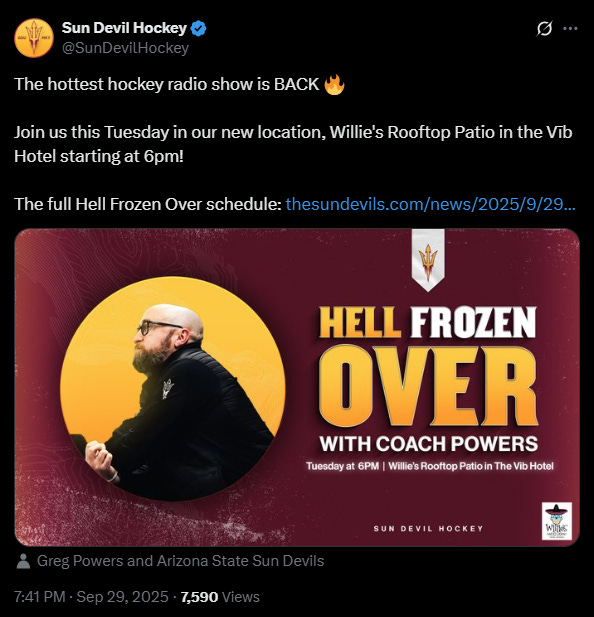This screenshot has height=617, width=594.
Task: Open the Sun Devil Hockey profile avatar
Action: pos(34,38)
